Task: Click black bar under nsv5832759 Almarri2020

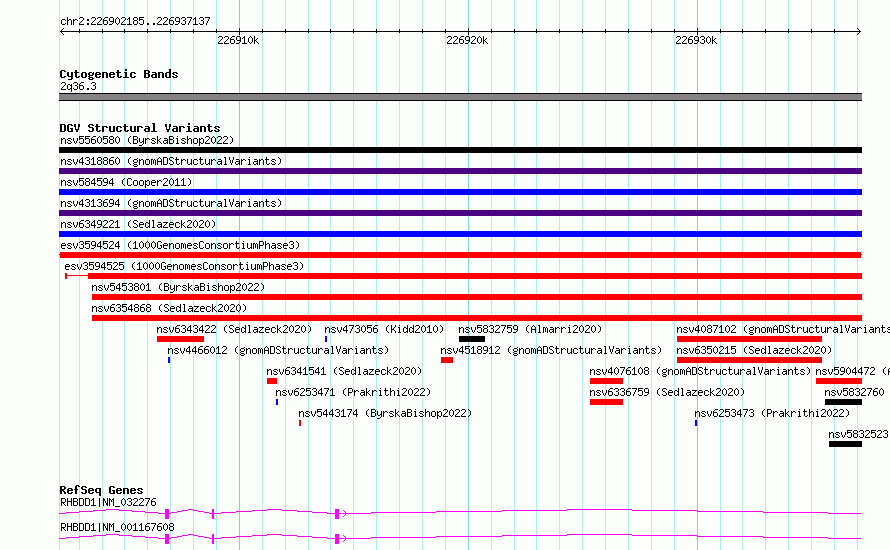Action: click(x=472, y=339)
